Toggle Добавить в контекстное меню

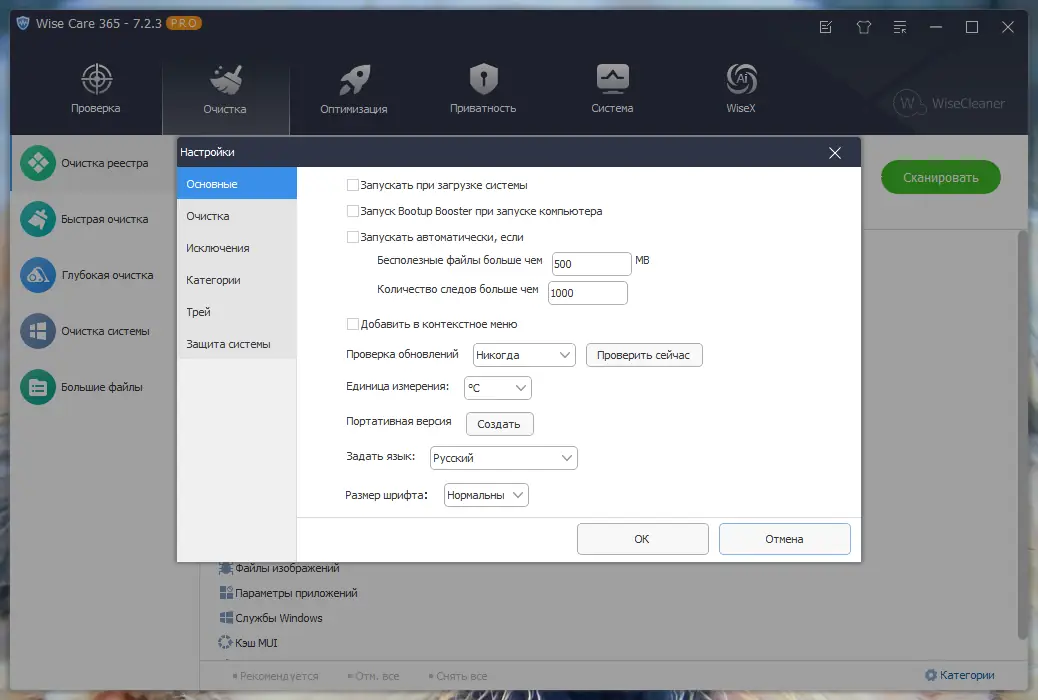pos(353,324)
